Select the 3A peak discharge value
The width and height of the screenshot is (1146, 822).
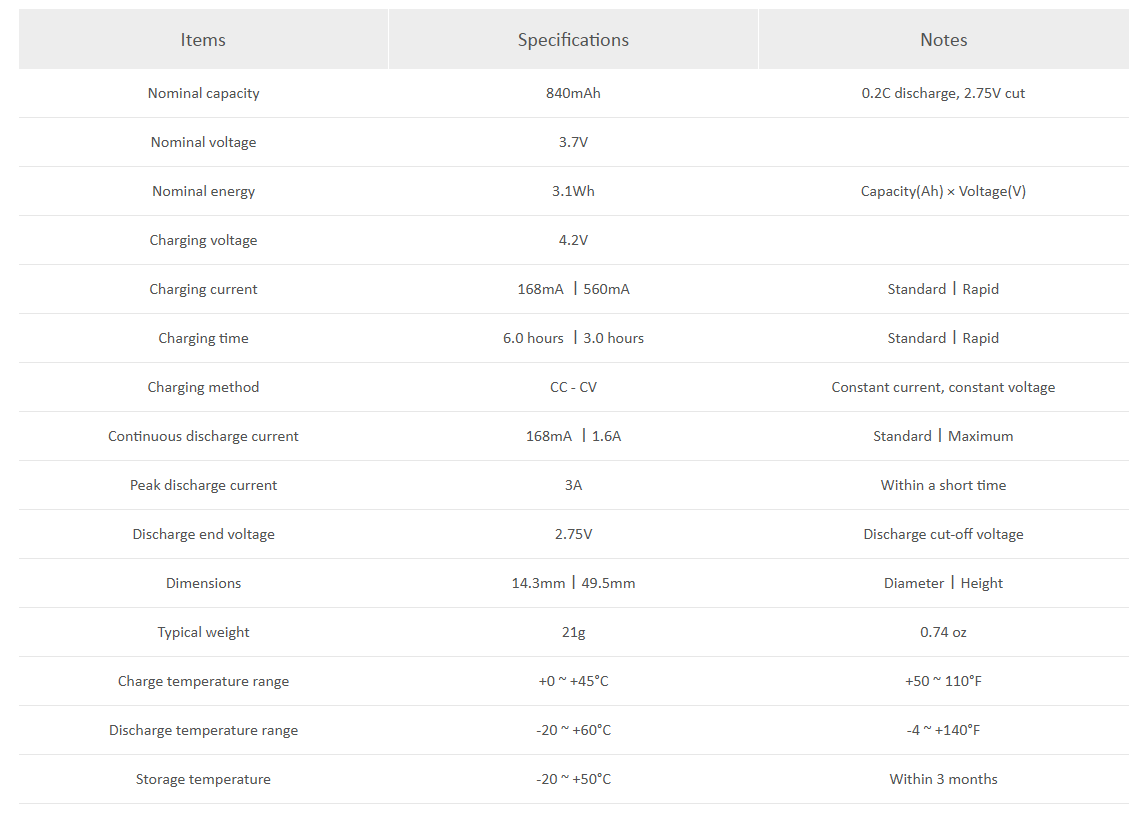pos(573,485)
